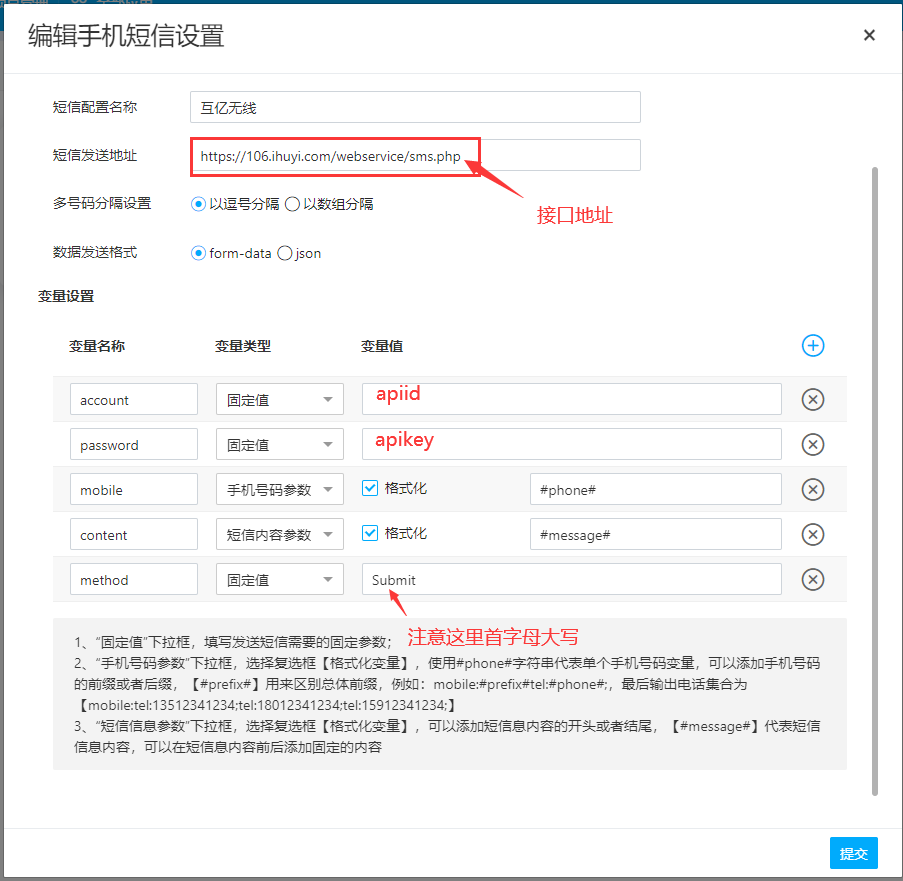Close the 编辑手机短信设置 dialog
This screenshot has height=881, width=903.
[x=869, y=34]
